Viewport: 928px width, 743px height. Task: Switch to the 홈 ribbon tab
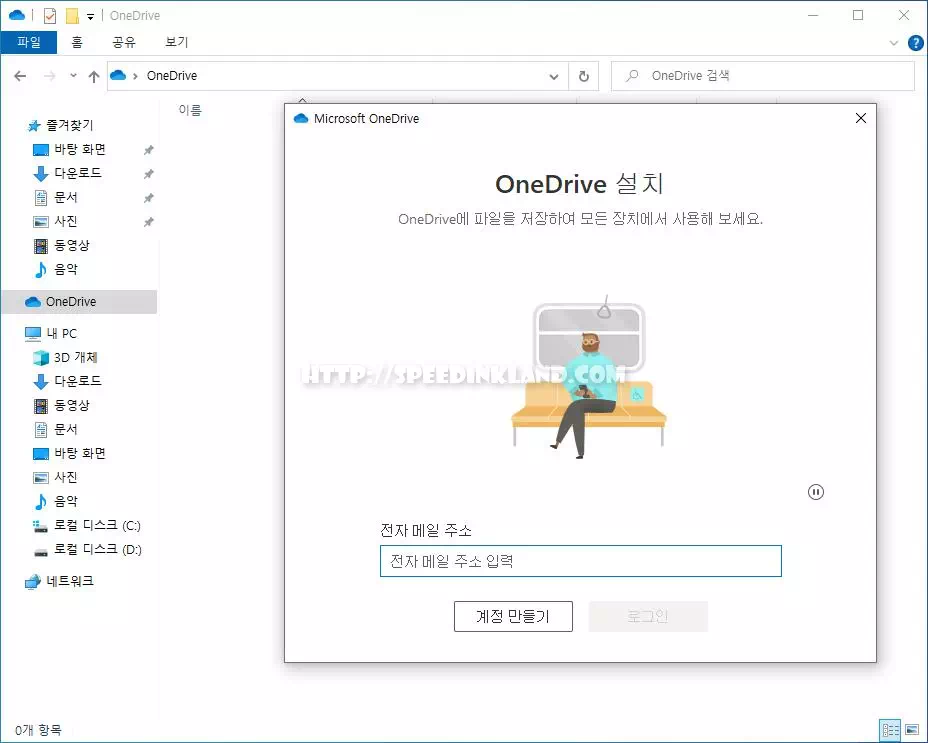[77, 42]
